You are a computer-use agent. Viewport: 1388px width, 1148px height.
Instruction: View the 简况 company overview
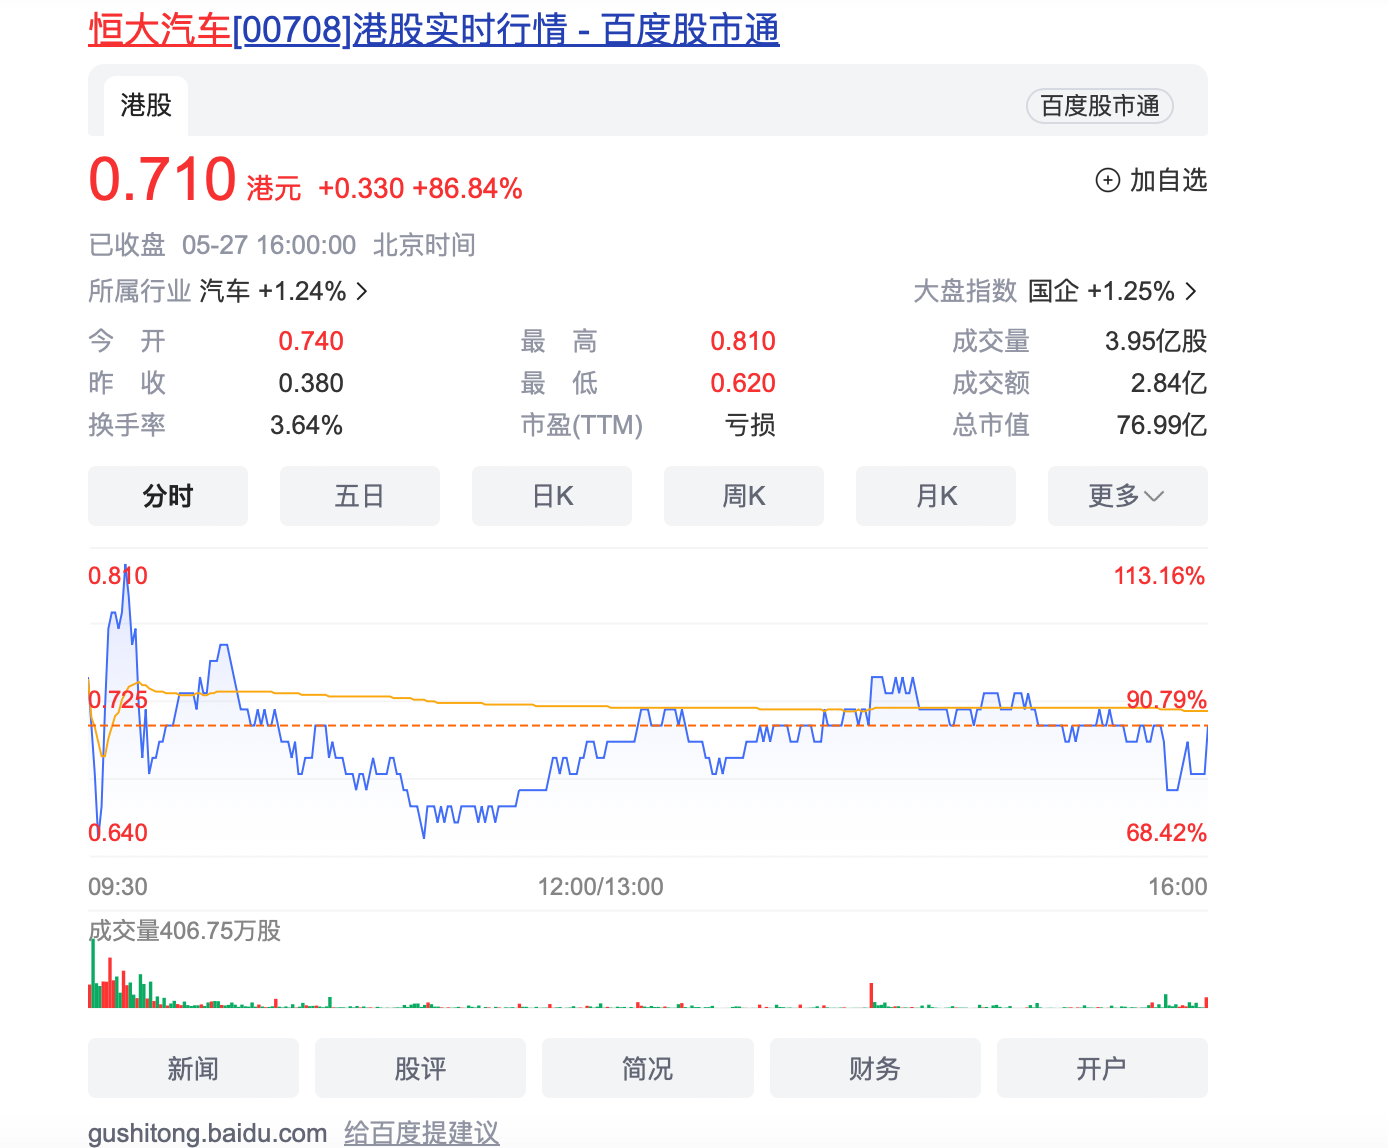point(647,1068)
